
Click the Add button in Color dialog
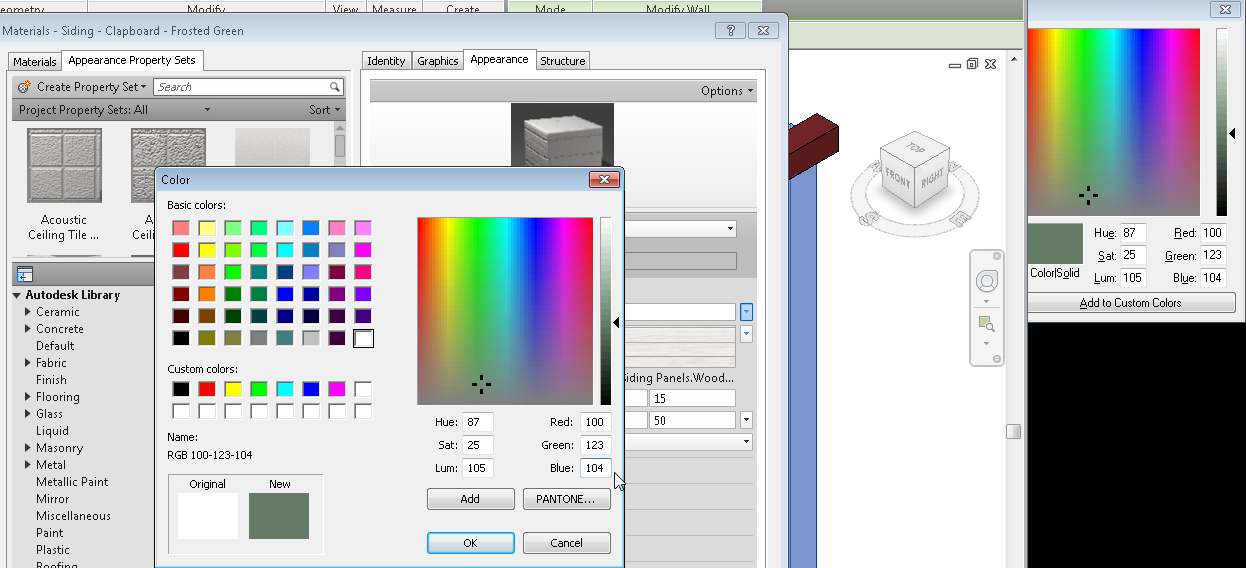point(470,499)
